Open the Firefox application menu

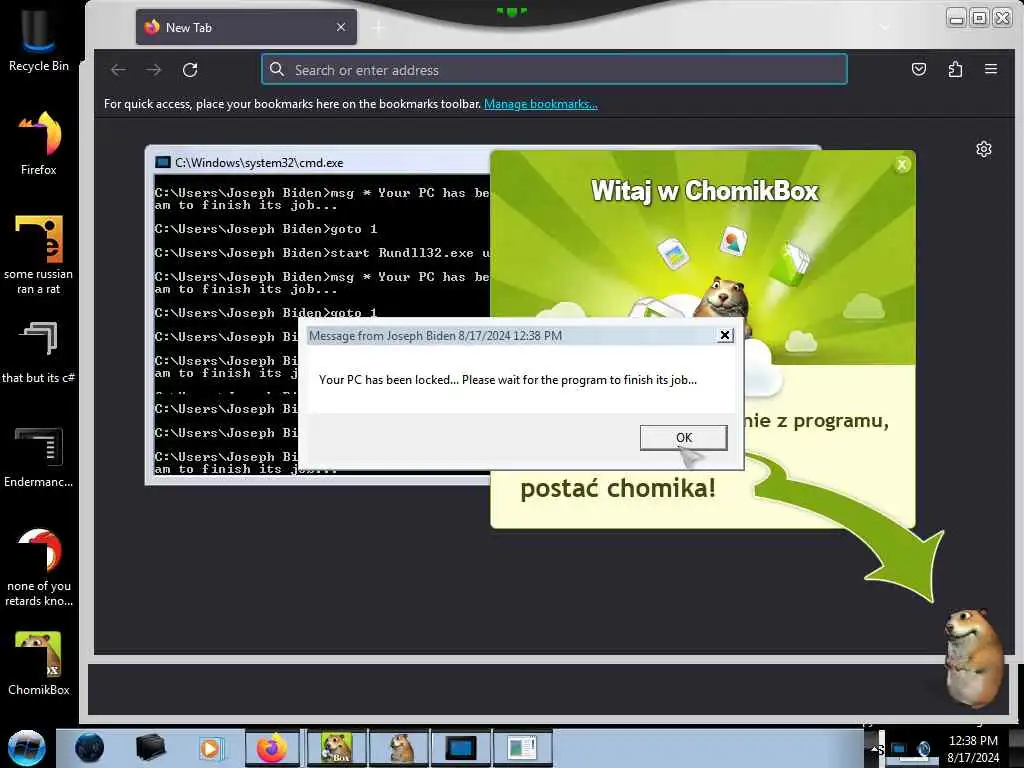coord(991,69)
